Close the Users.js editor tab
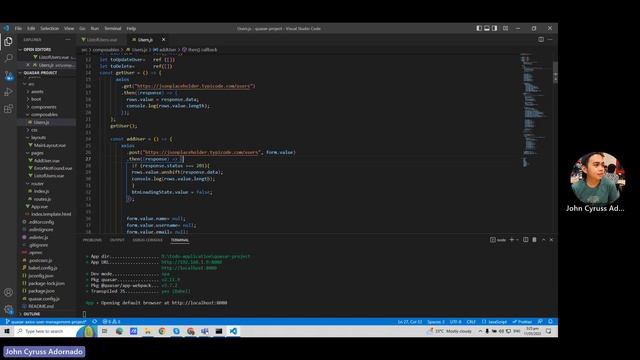The image size is (640, 360). (163, 40)
